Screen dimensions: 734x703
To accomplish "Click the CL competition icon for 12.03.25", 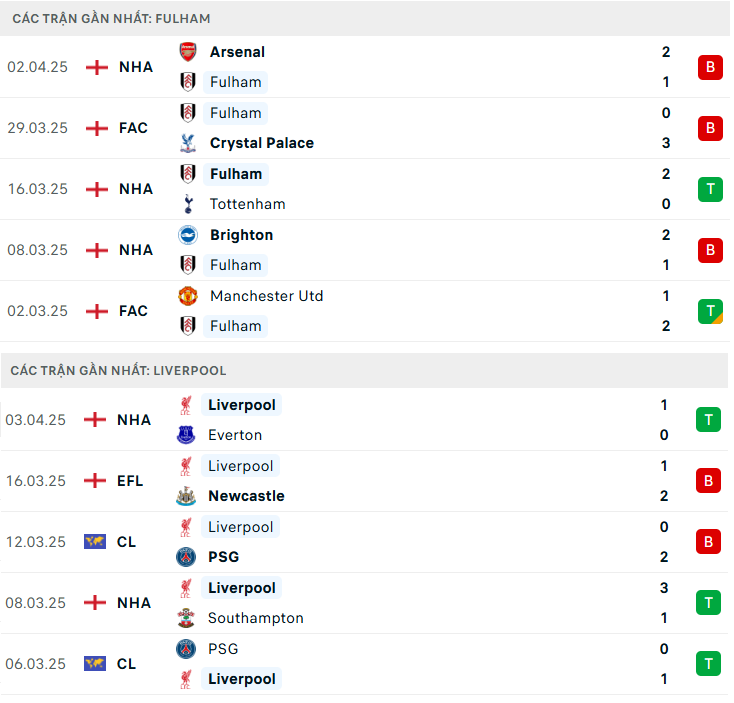I will coord(95,542).
